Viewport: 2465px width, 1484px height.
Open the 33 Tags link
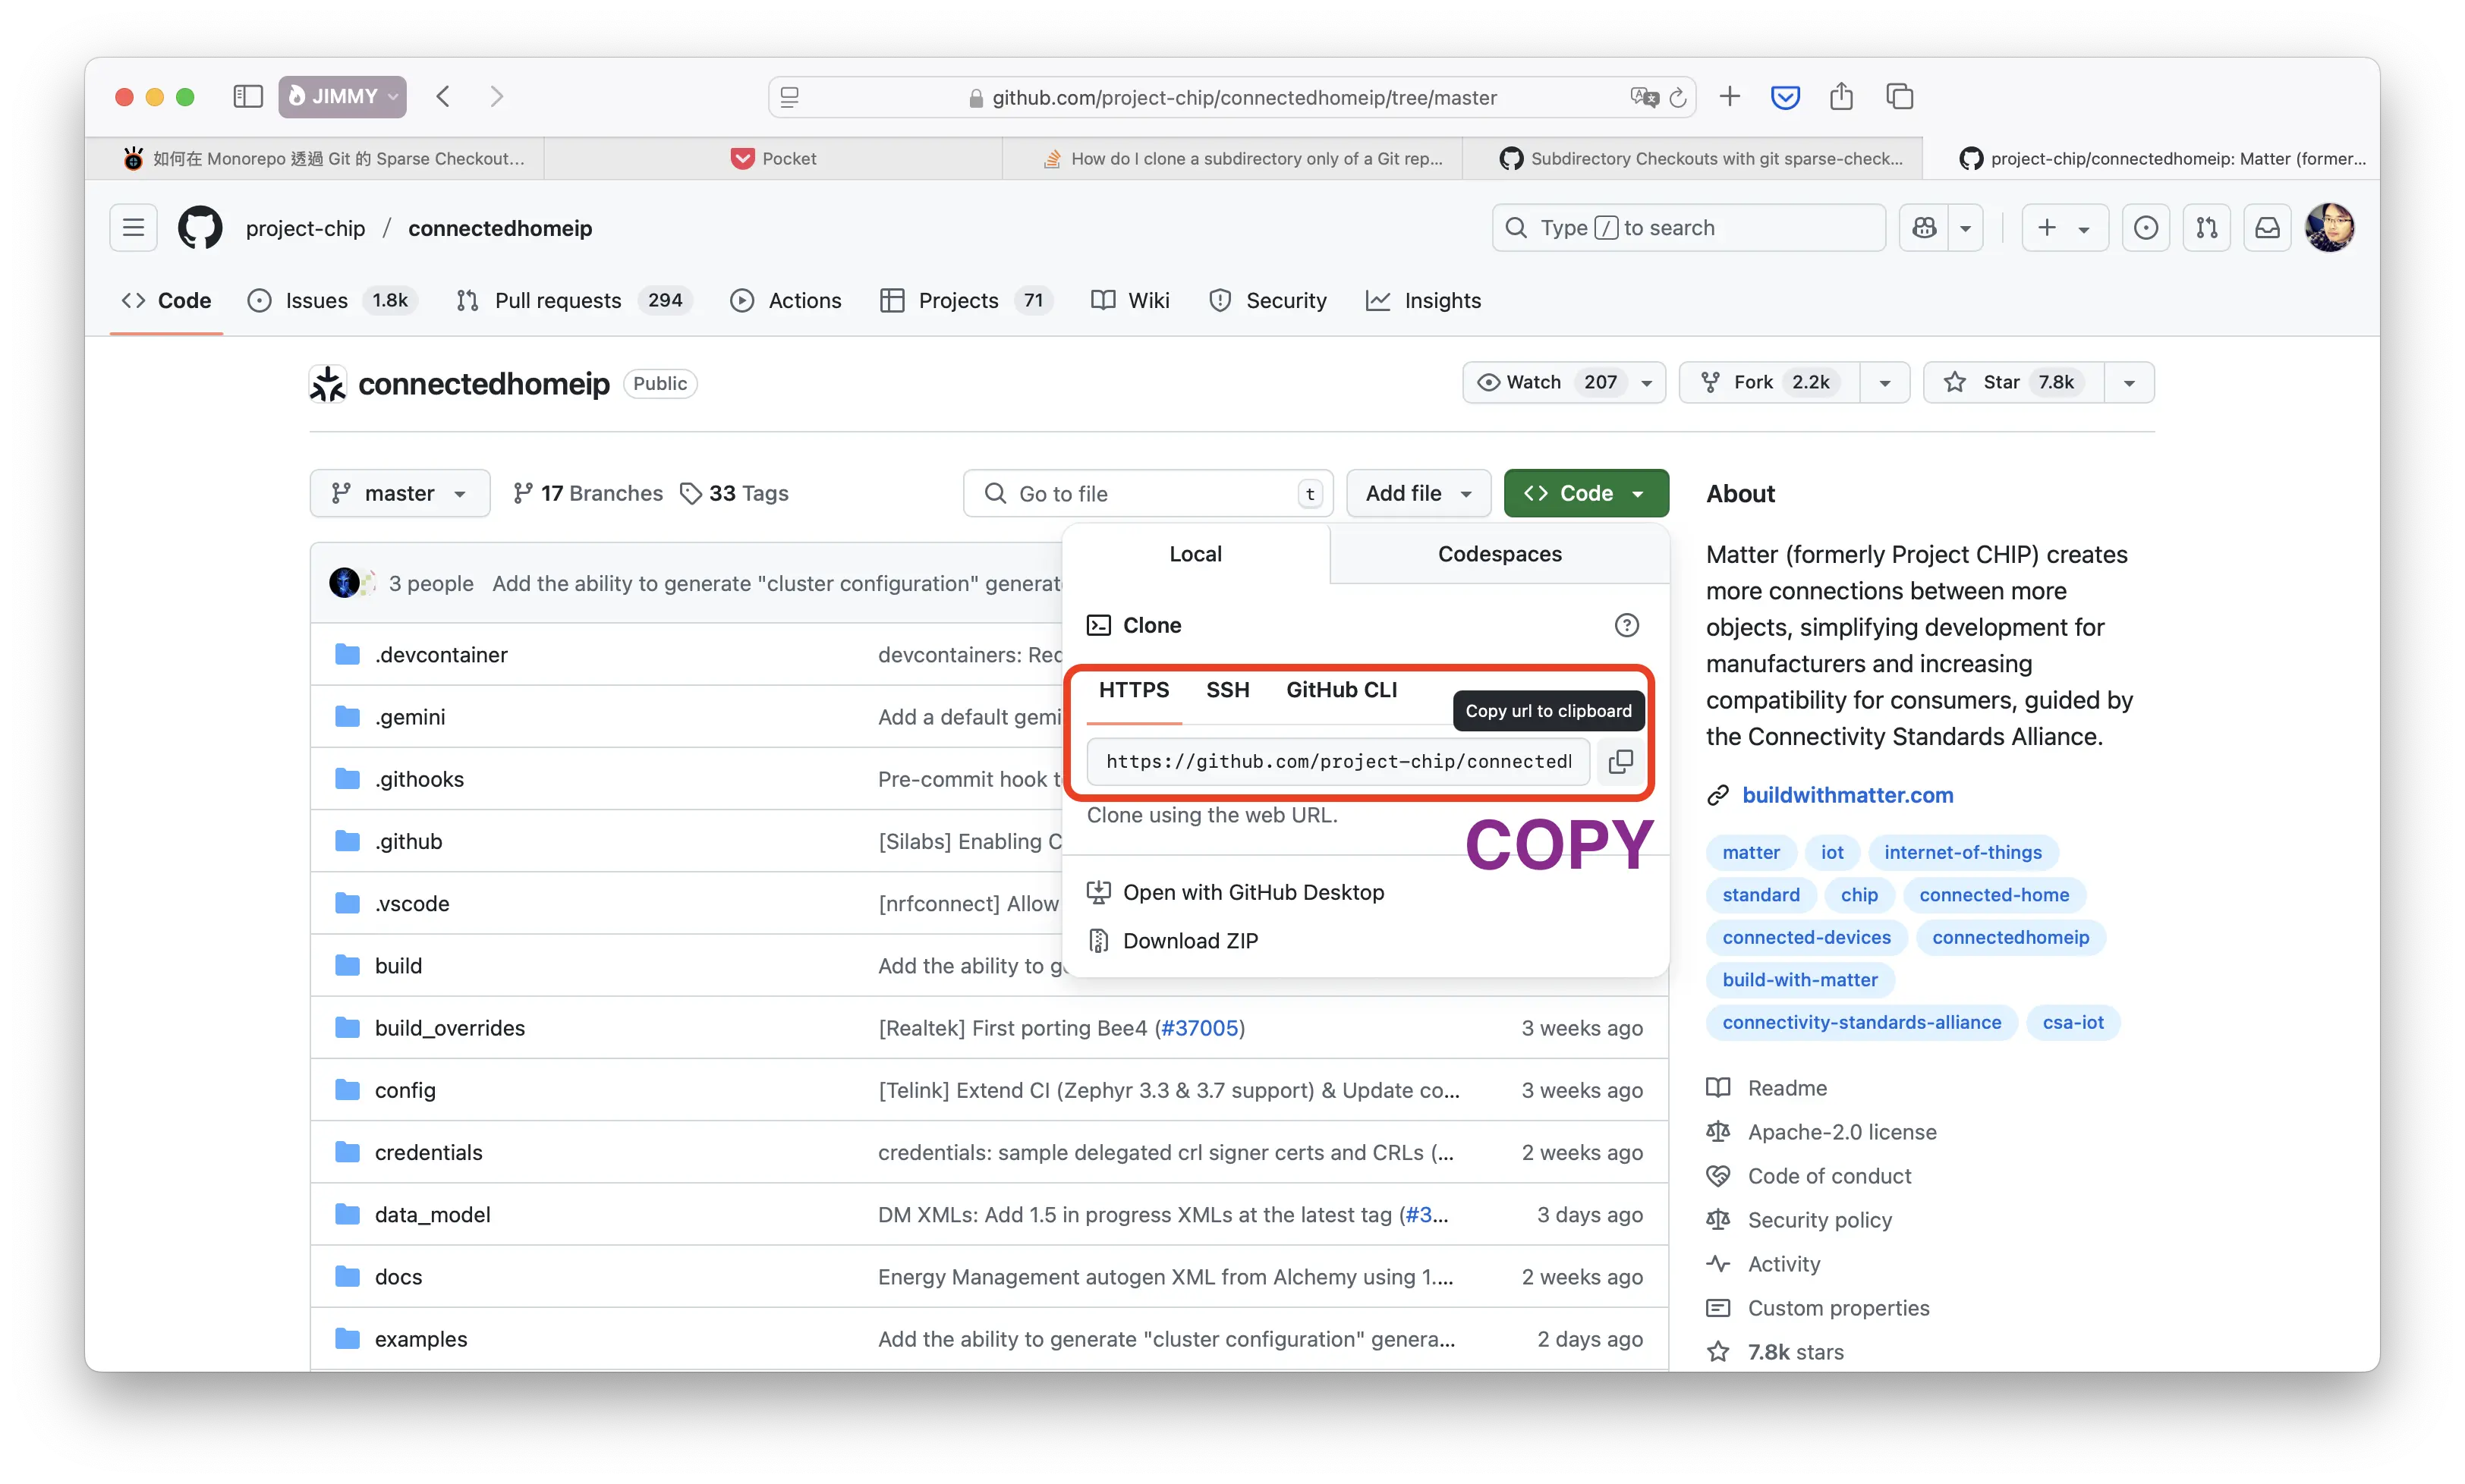click(734, 493)
